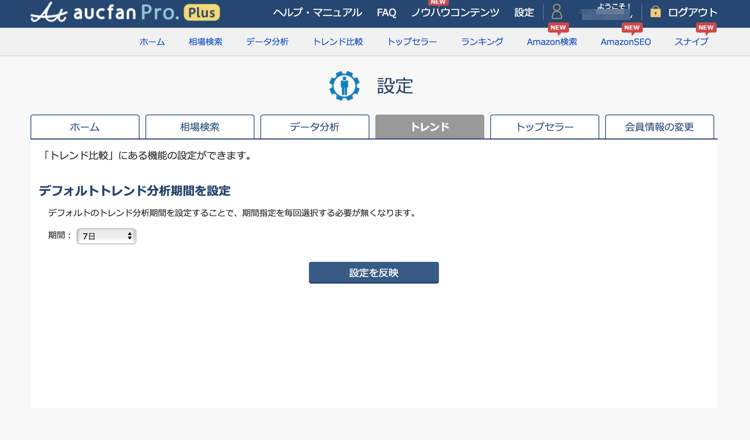Click 設定 in the top header
Image resolution: width=750 pixels, height=440 pixels.
tap(524, 13)
